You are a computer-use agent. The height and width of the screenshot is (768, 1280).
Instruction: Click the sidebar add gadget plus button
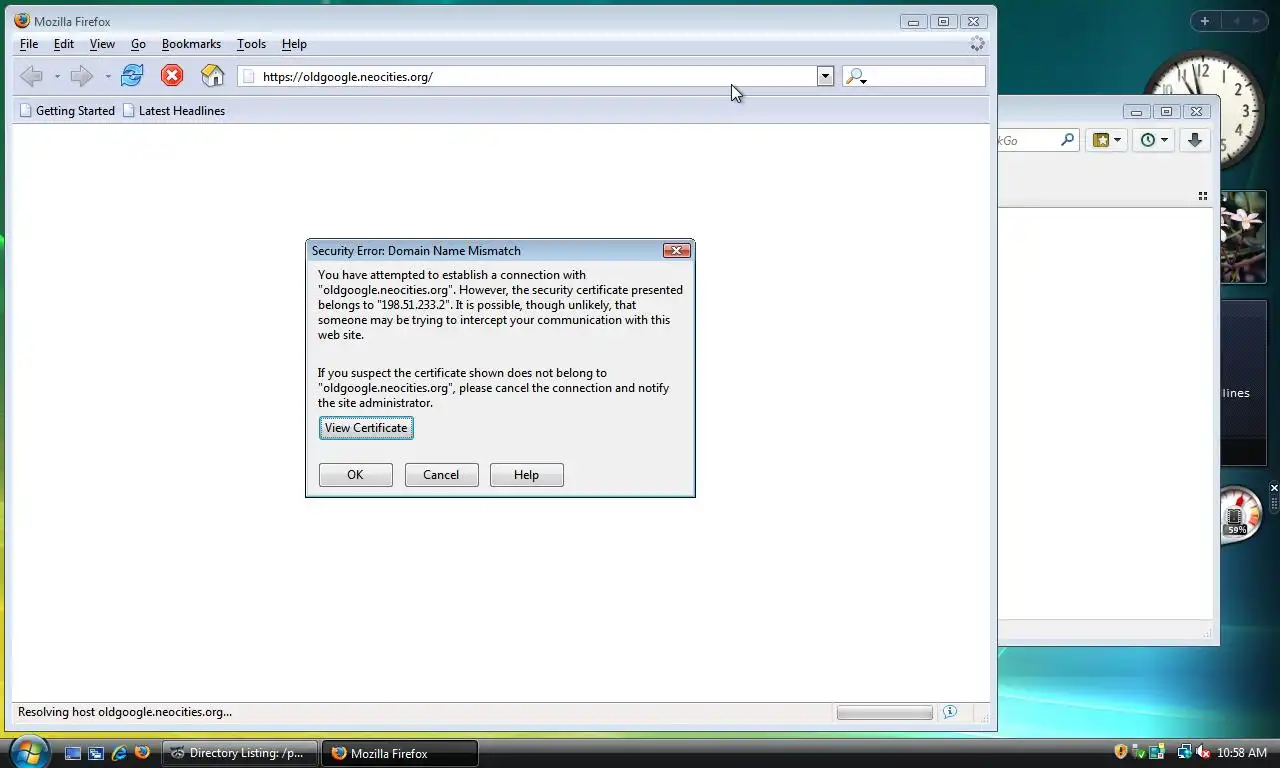1205,21
